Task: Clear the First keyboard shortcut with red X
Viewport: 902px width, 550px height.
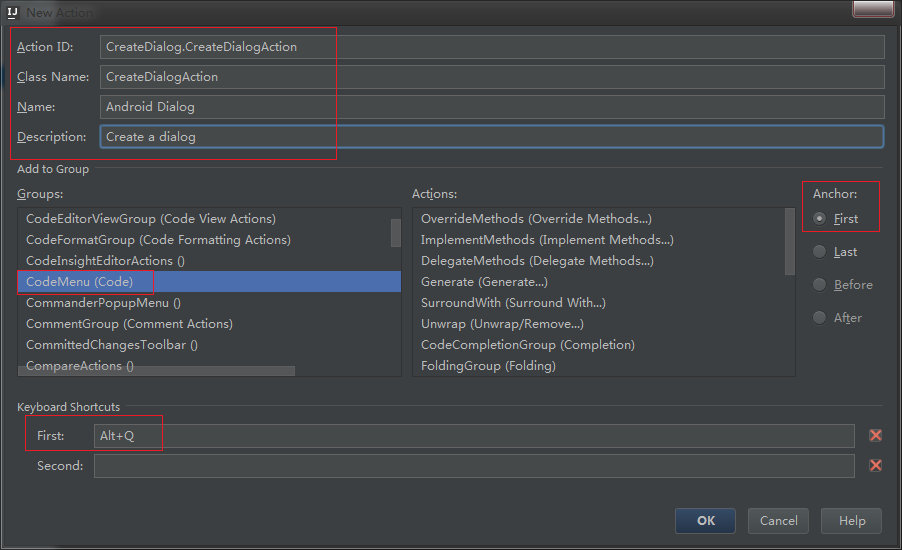Action: point(876,435)
